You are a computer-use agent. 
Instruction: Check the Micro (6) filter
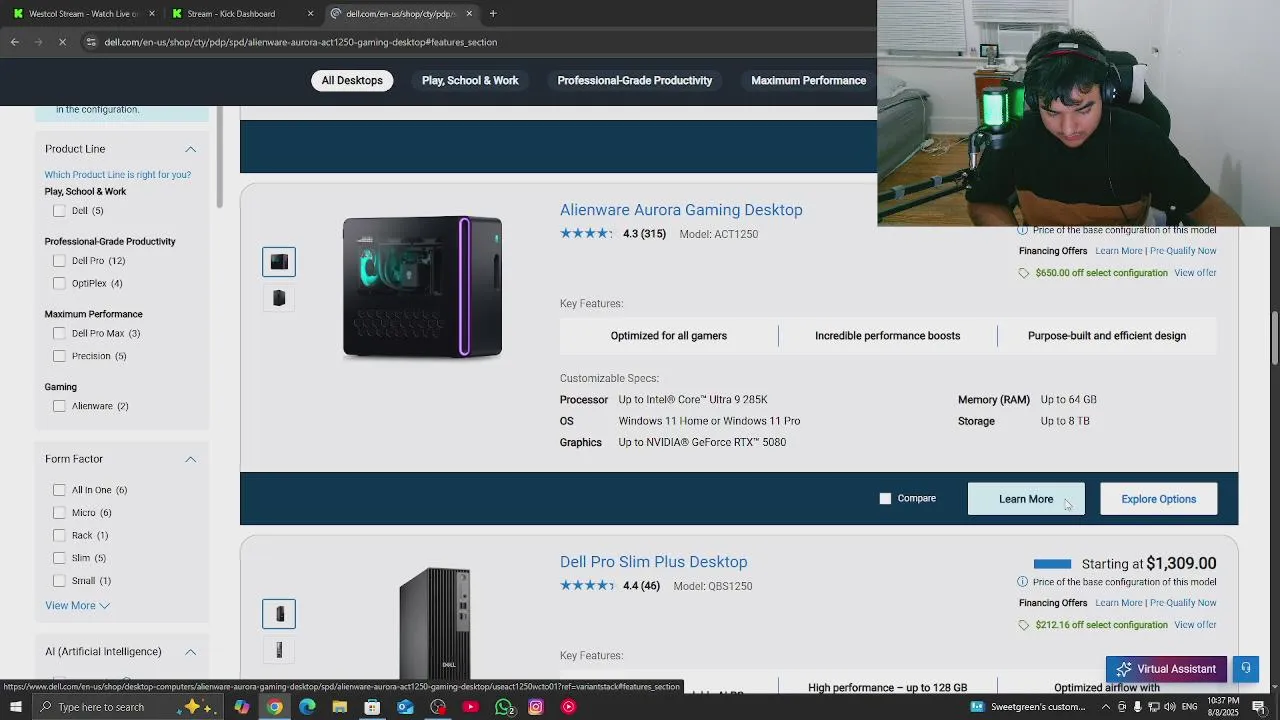pos(59,513)
